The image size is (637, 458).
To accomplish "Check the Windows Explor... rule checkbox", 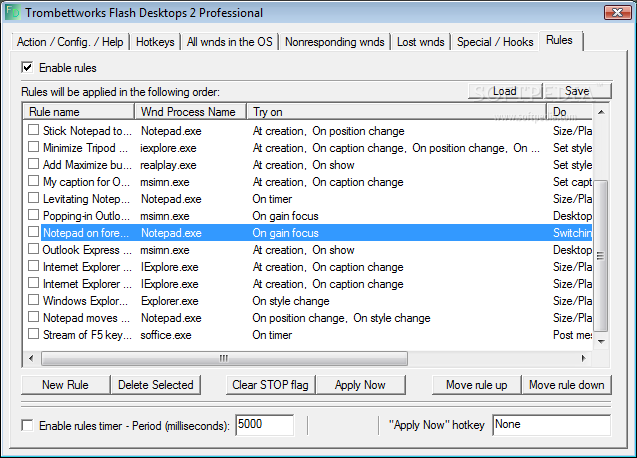I will [x=33, y=300].
